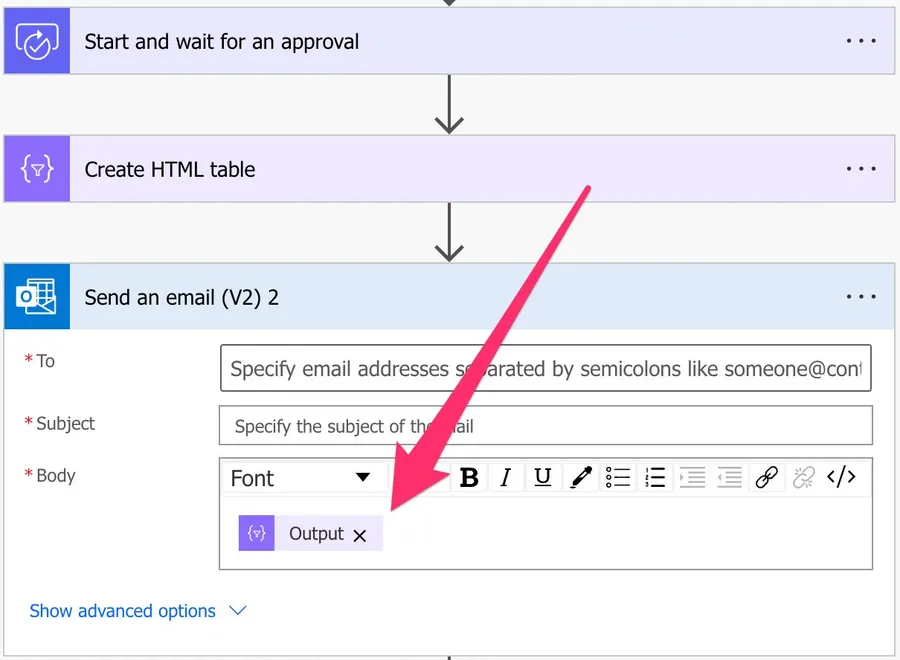Open ellipsis menu for Start and wait for approval
This screenshot has height=660, width=900.
[x=861, y=42]
